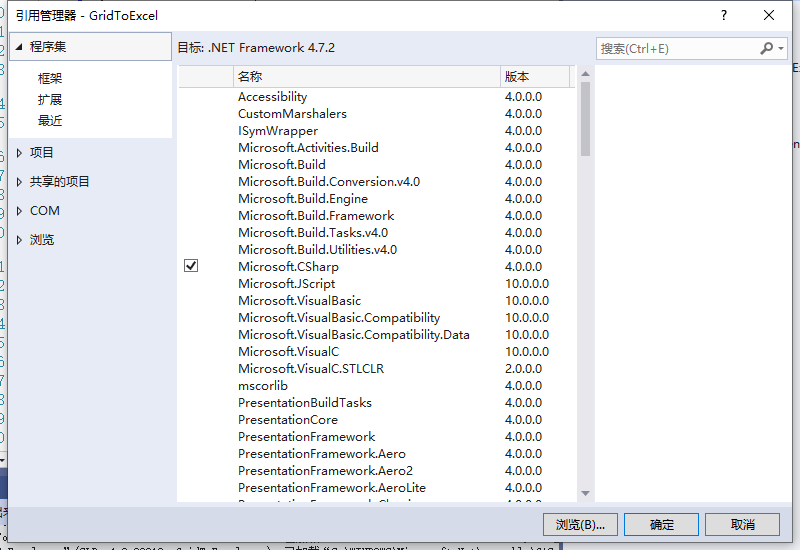Select the PresentationCore row
Screen dimensions: 800x550
[x=377, y=419]
